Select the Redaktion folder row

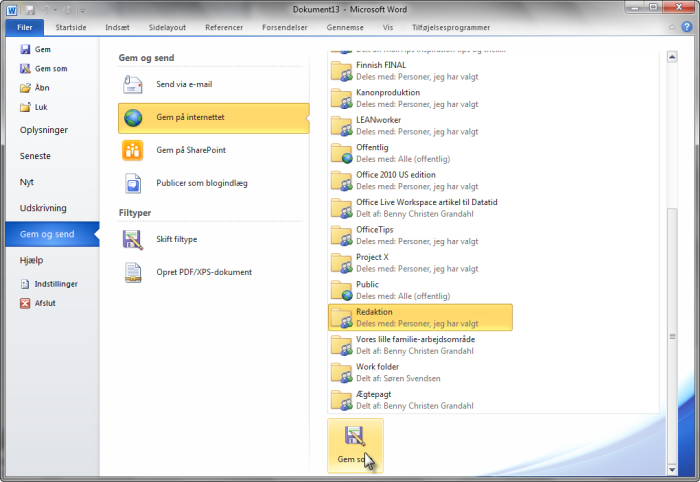pos(420,318)
